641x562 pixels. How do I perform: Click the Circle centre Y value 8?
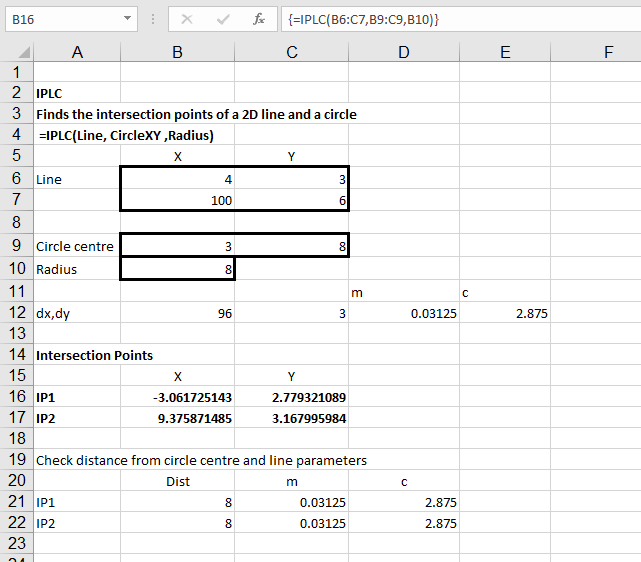(x=291, y=246)
